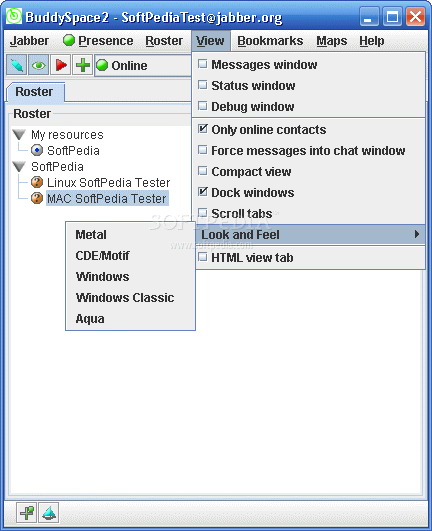Open the Maps menu
Viewport: 432px width, 531px height.
point(332,41)
